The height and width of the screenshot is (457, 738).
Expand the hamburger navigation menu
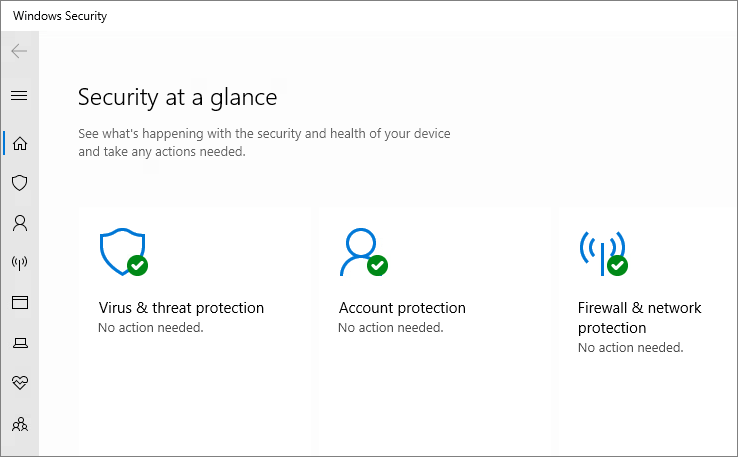(x=19, y=96)
